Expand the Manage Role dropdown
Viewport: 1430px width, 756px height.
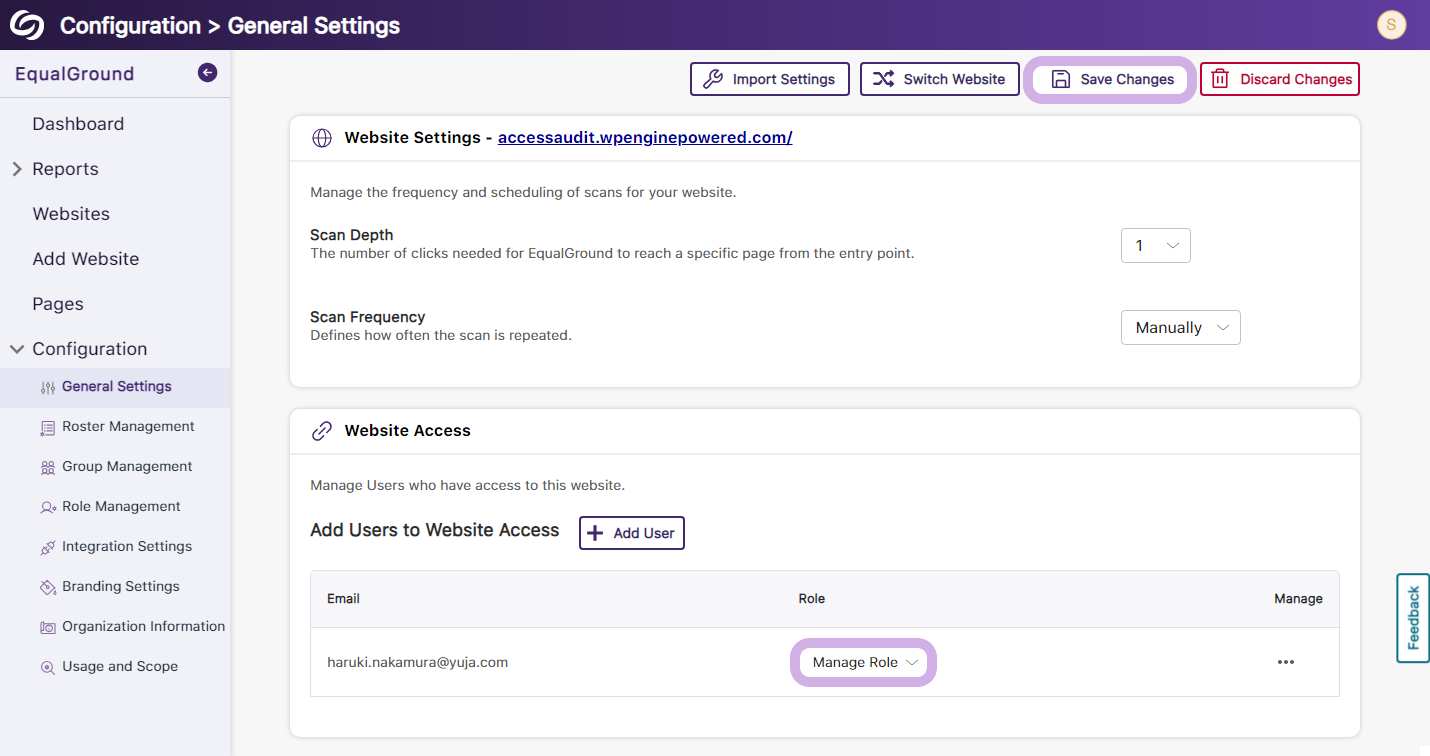pos(864,663)
